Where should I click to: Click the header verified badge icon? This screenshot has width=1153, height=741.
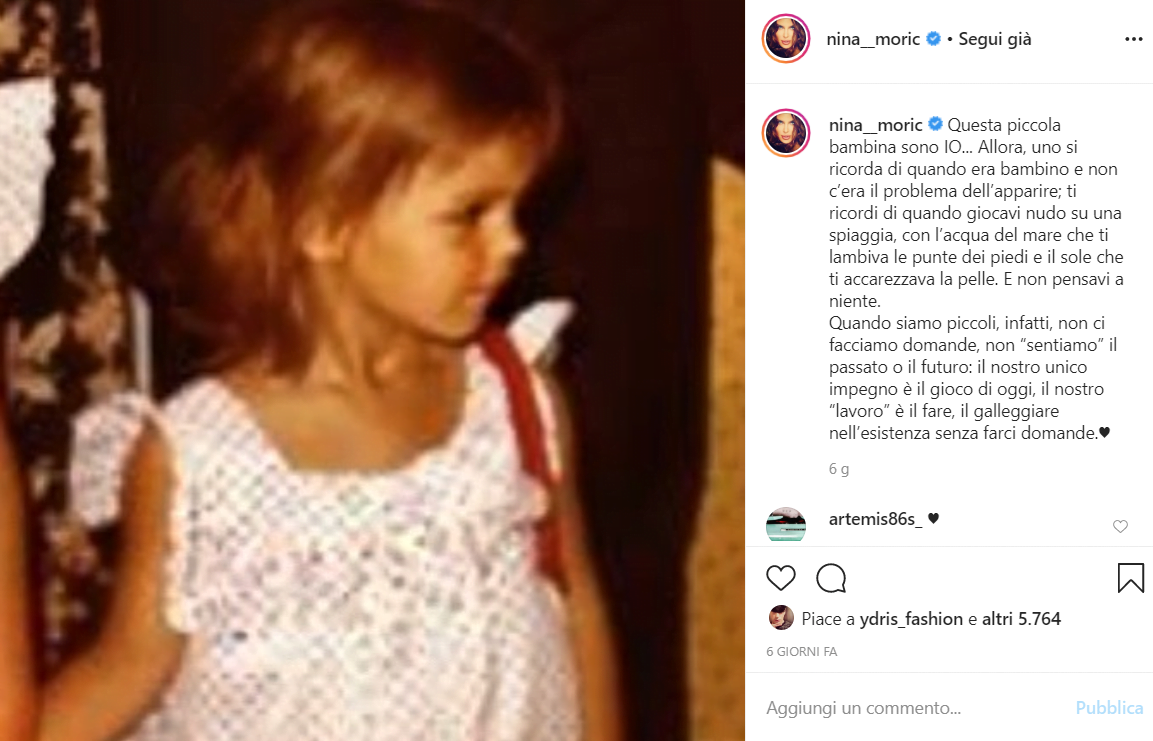click(x=933, y=39)
